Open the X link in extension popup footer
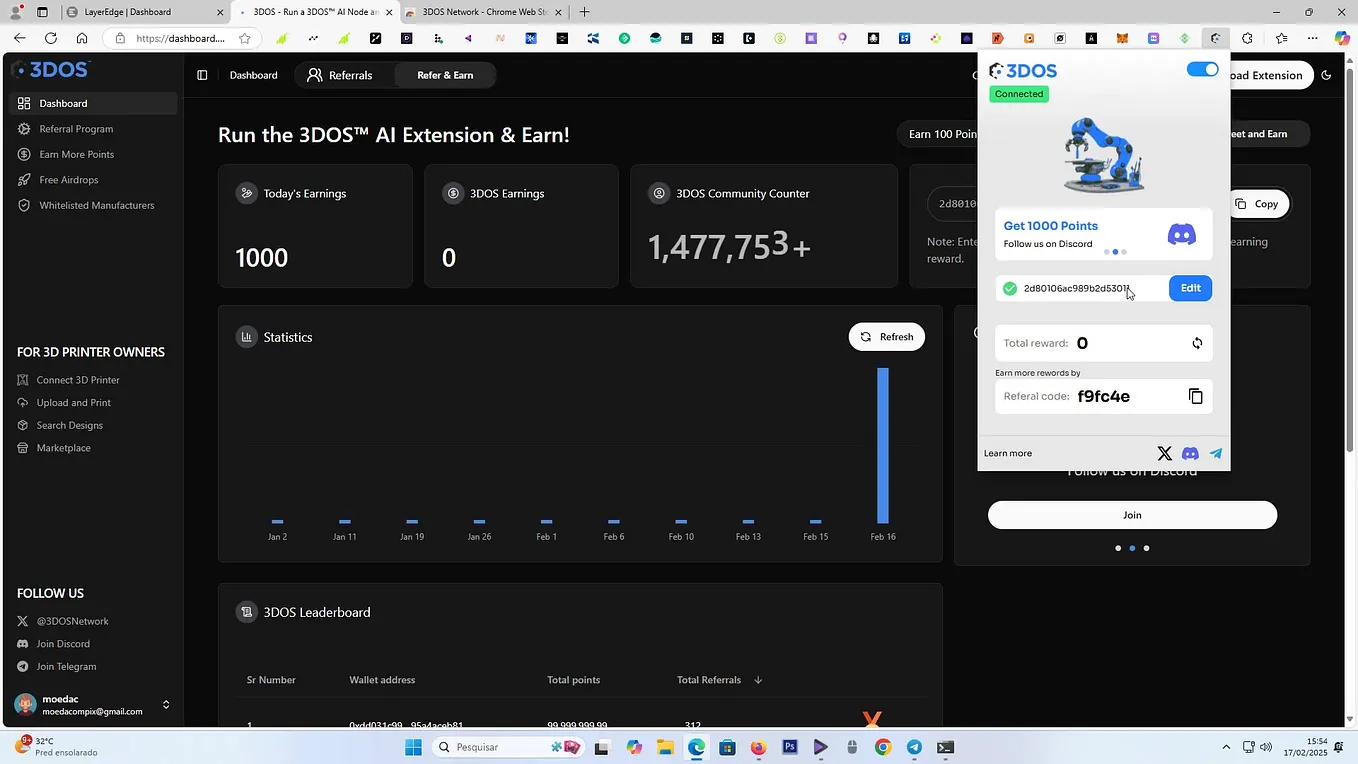This screenshot has width=1358, height=764. click(x=1164, y=454)
